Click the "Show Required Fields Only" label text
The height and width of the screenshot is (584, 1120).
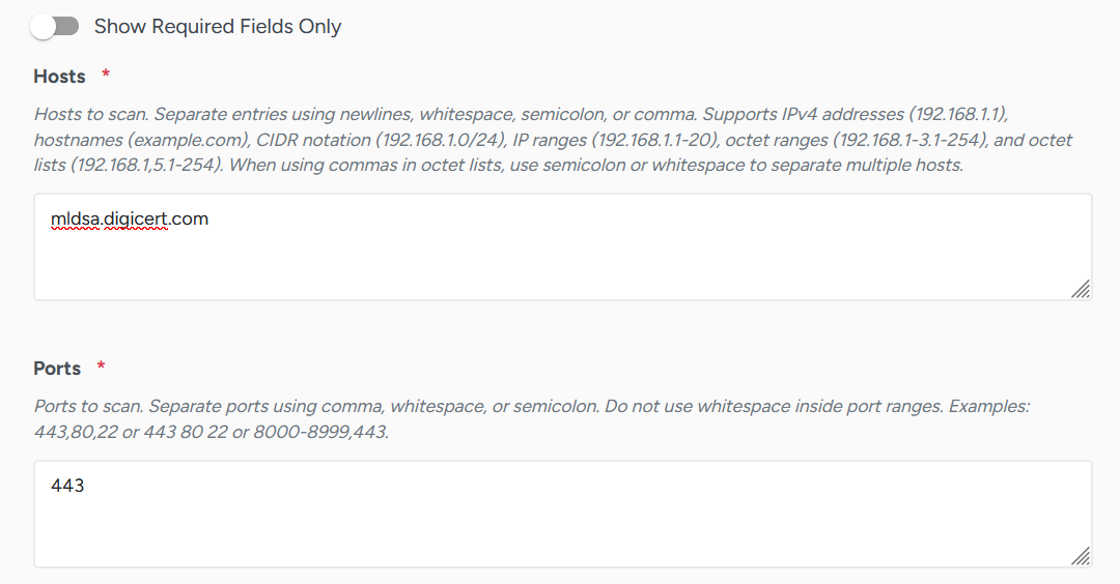click(x=218, y=27)
